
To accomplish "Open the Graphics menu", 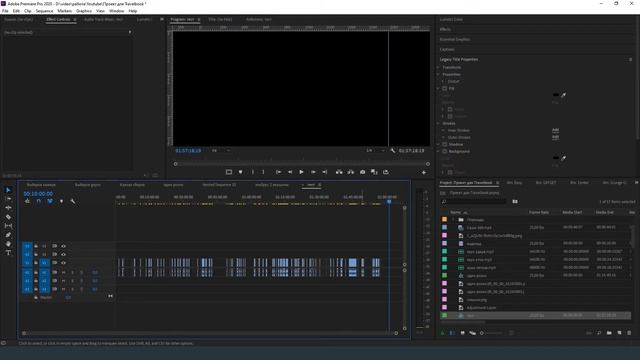I will pos(84,11).
